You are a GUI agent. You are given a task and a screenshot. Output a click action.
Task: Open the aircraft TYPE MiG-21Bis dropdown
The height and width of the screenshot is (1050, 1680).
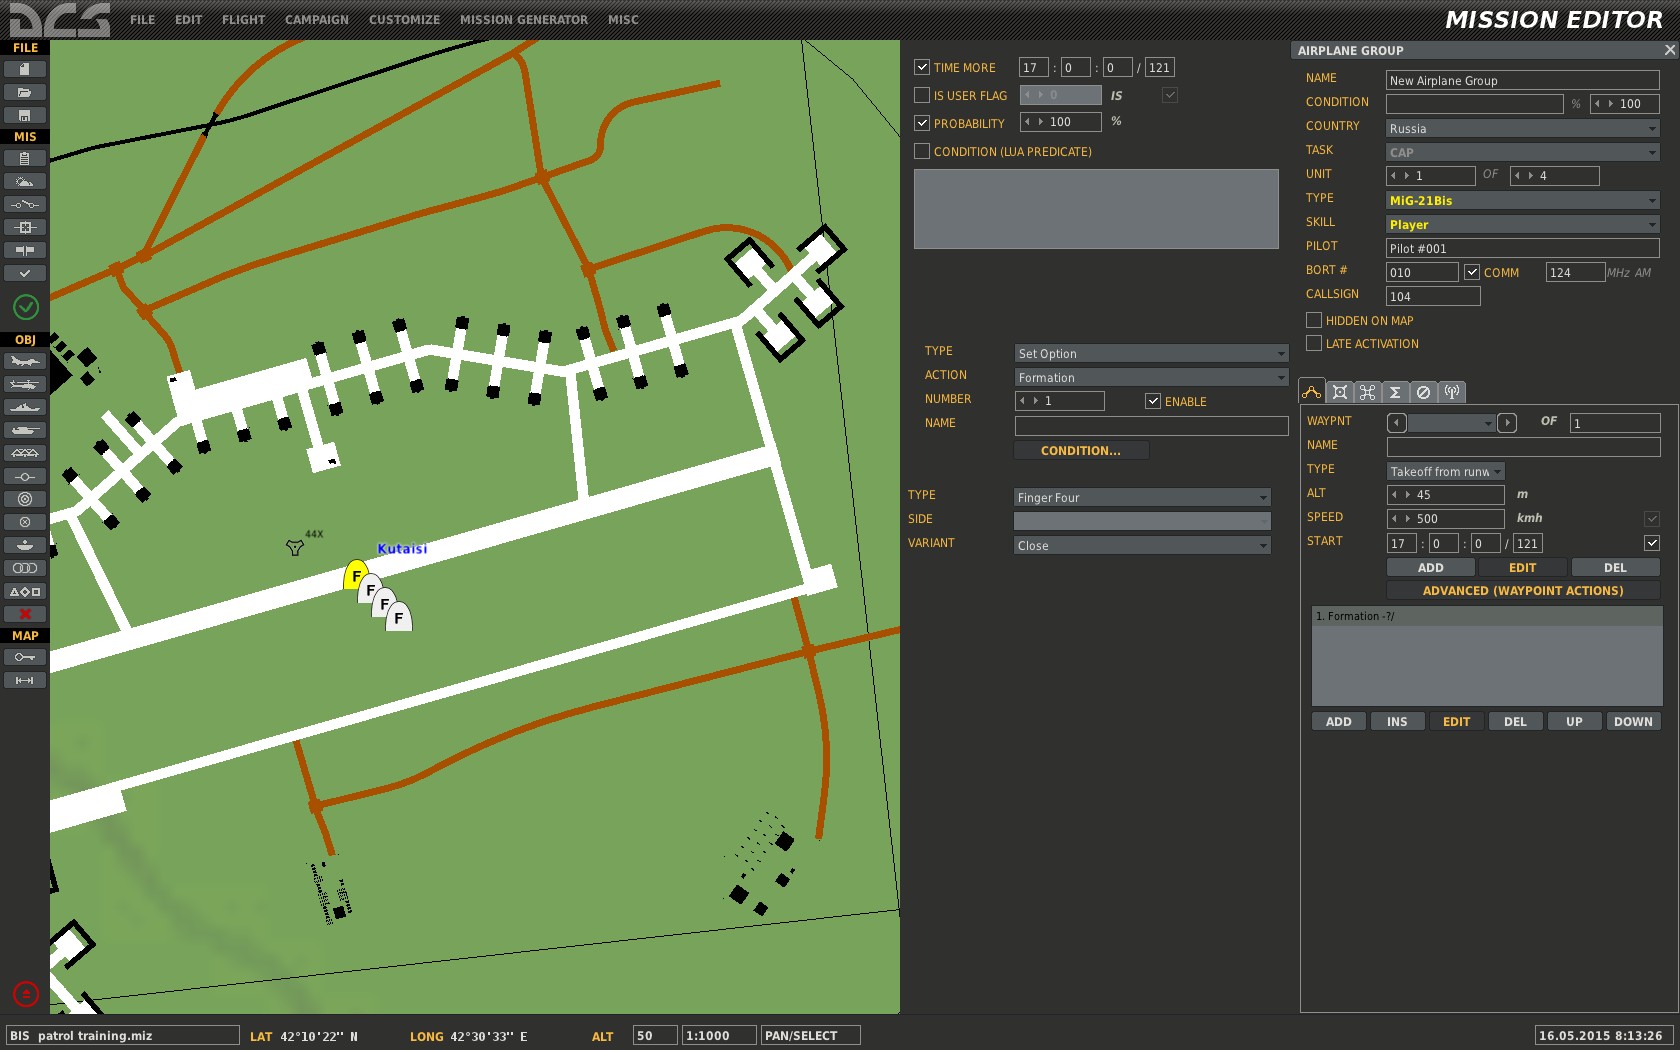(1522, 200)
